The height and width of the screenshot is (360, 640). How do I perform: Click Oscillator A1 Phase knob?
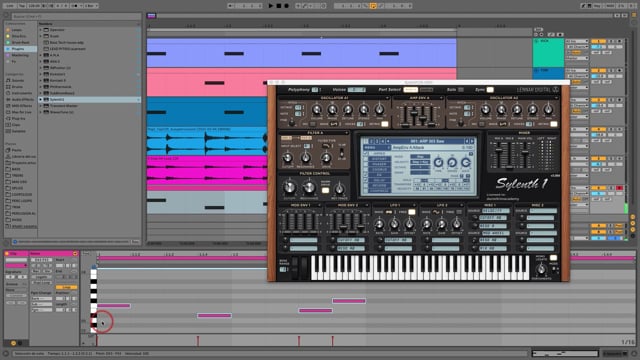pos(332,109)
